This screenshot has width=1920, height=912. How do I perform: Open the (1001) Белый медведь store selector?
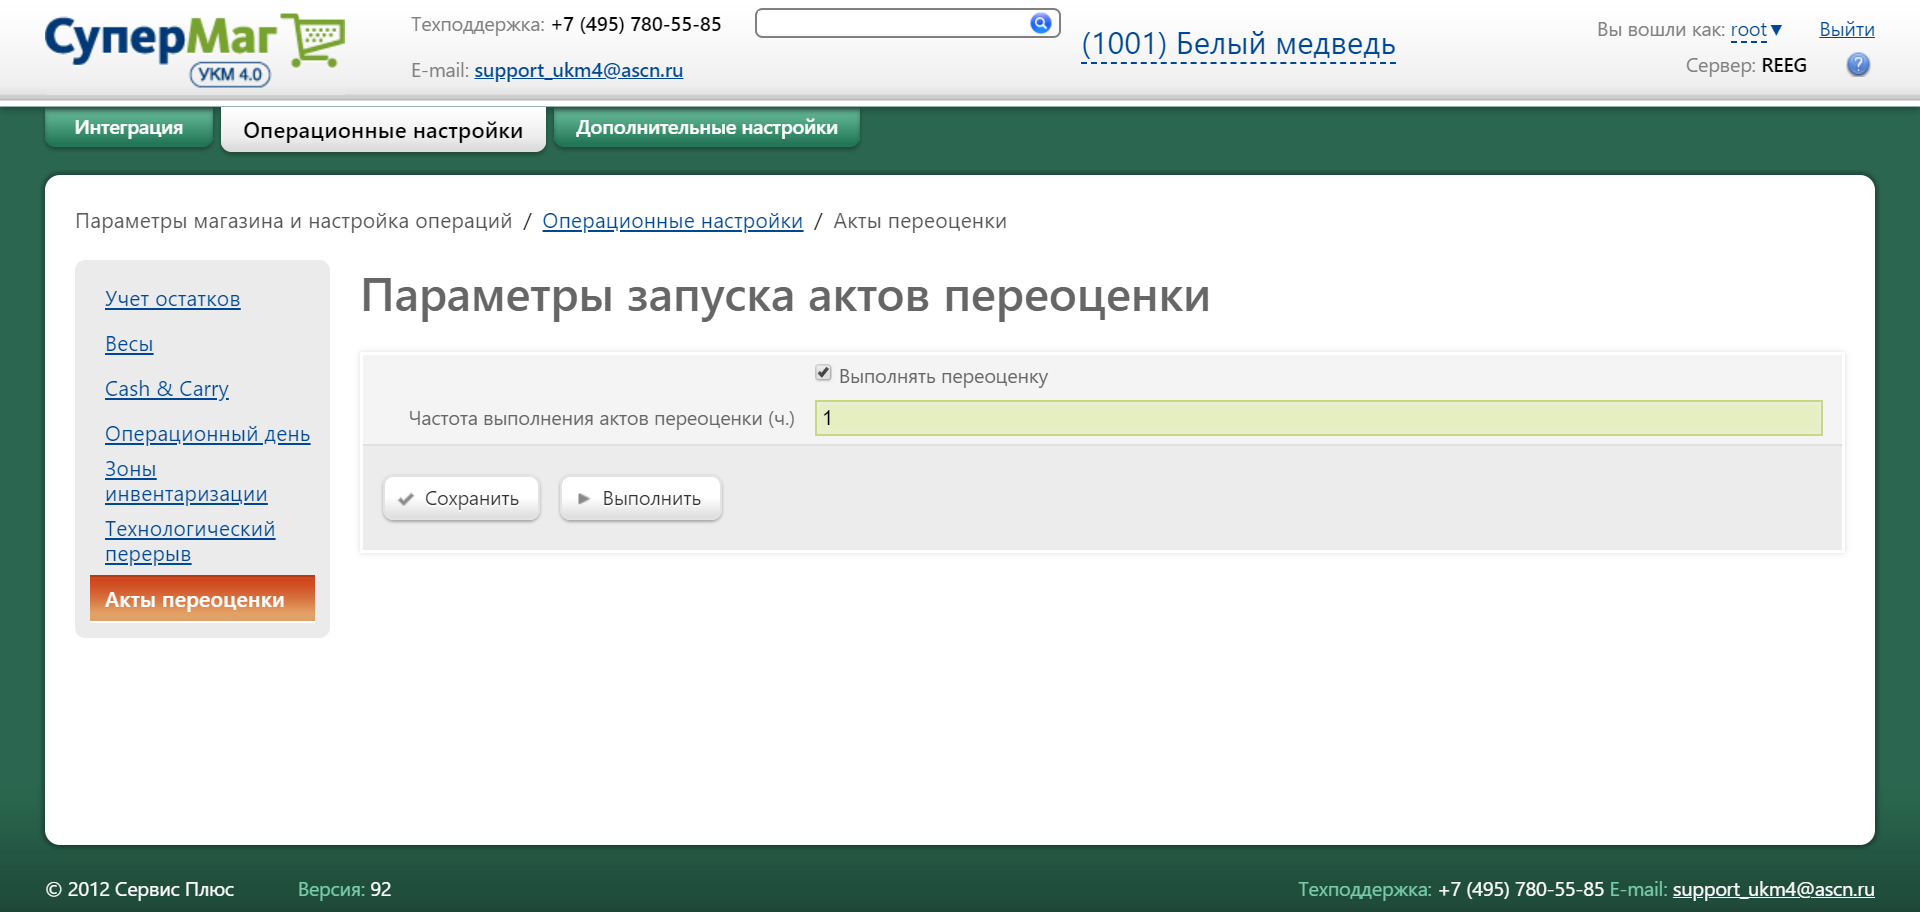1238,45
